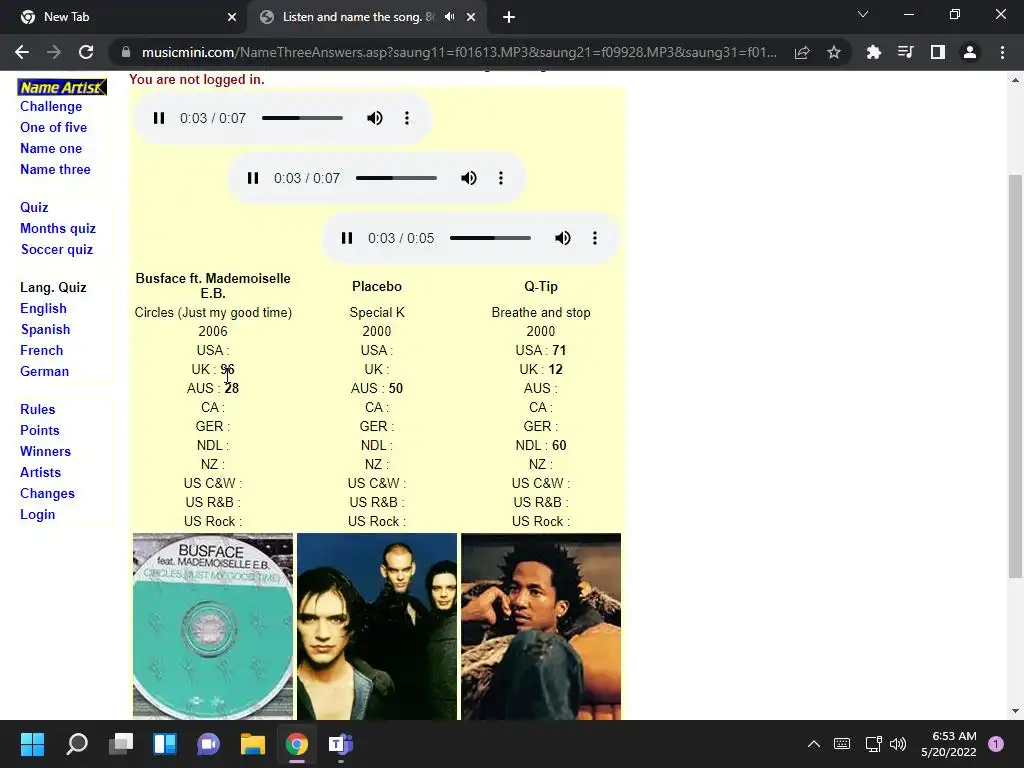Choose Spanish language quiz
This screenshot has height=768, width=1024.
click(45, 329)
